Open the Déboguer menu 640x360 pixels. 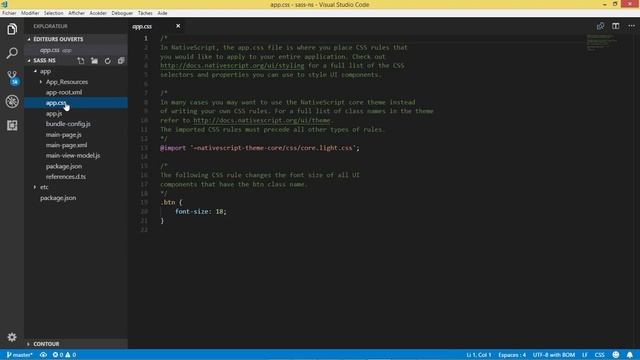click(122, 13)
